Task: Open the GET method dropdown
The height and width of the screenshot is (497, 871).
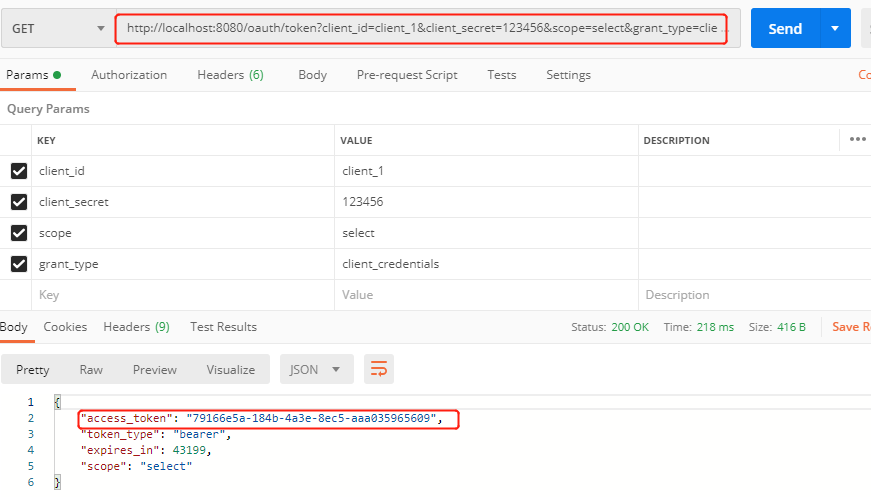Action: tap(58, 28)
